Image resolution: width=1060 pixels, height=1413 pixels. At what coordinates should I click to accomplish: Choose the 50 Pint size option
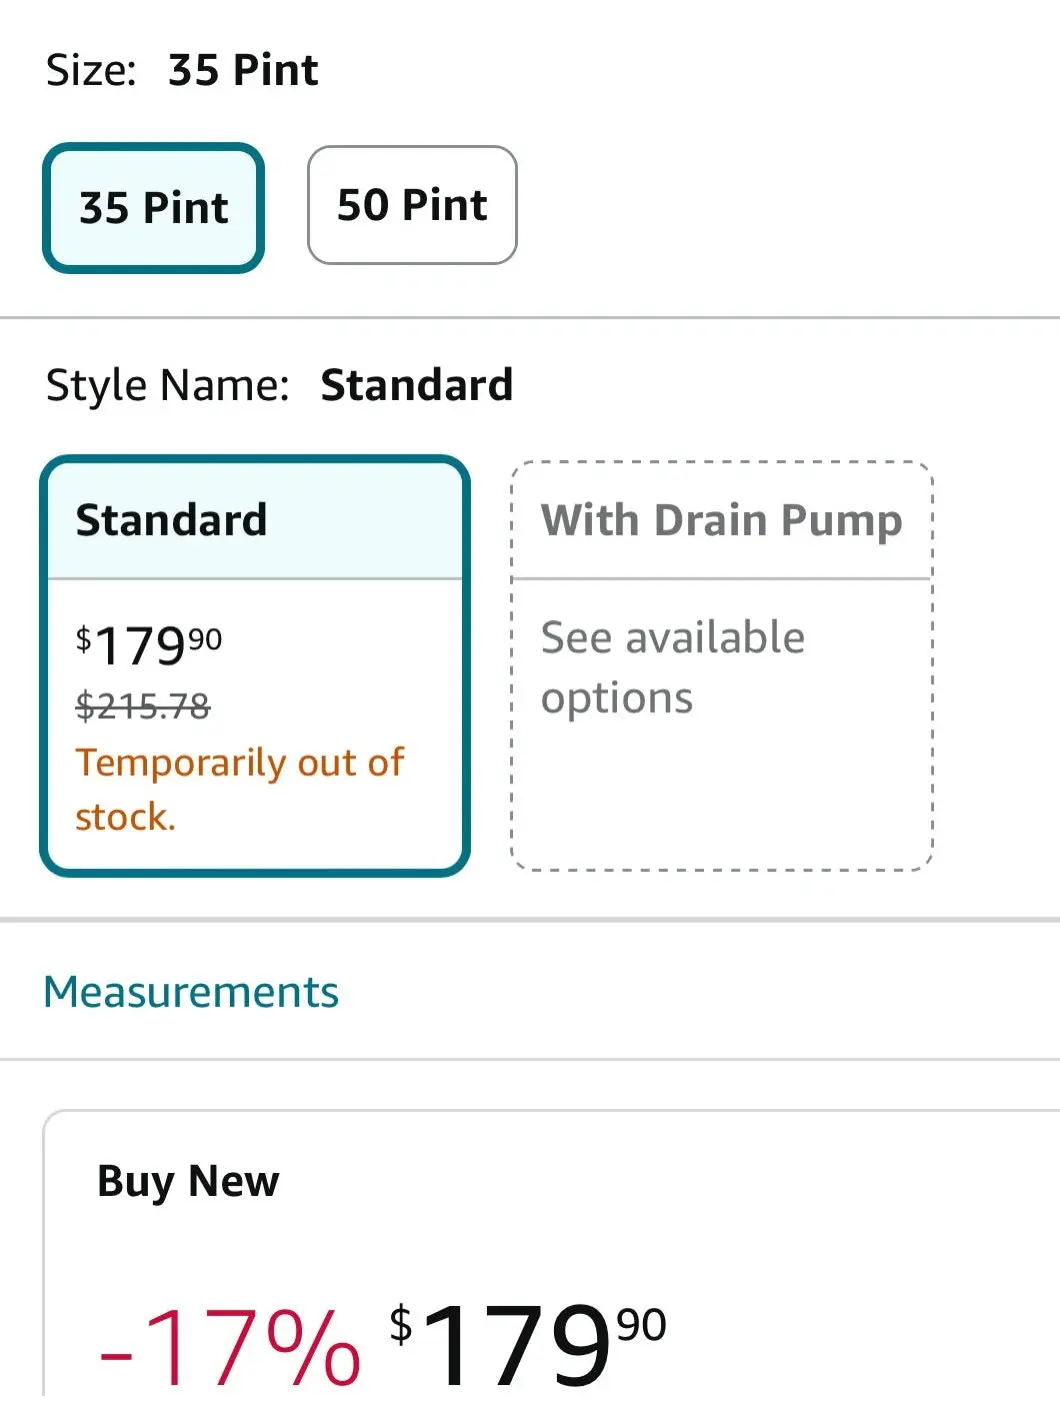412,205
